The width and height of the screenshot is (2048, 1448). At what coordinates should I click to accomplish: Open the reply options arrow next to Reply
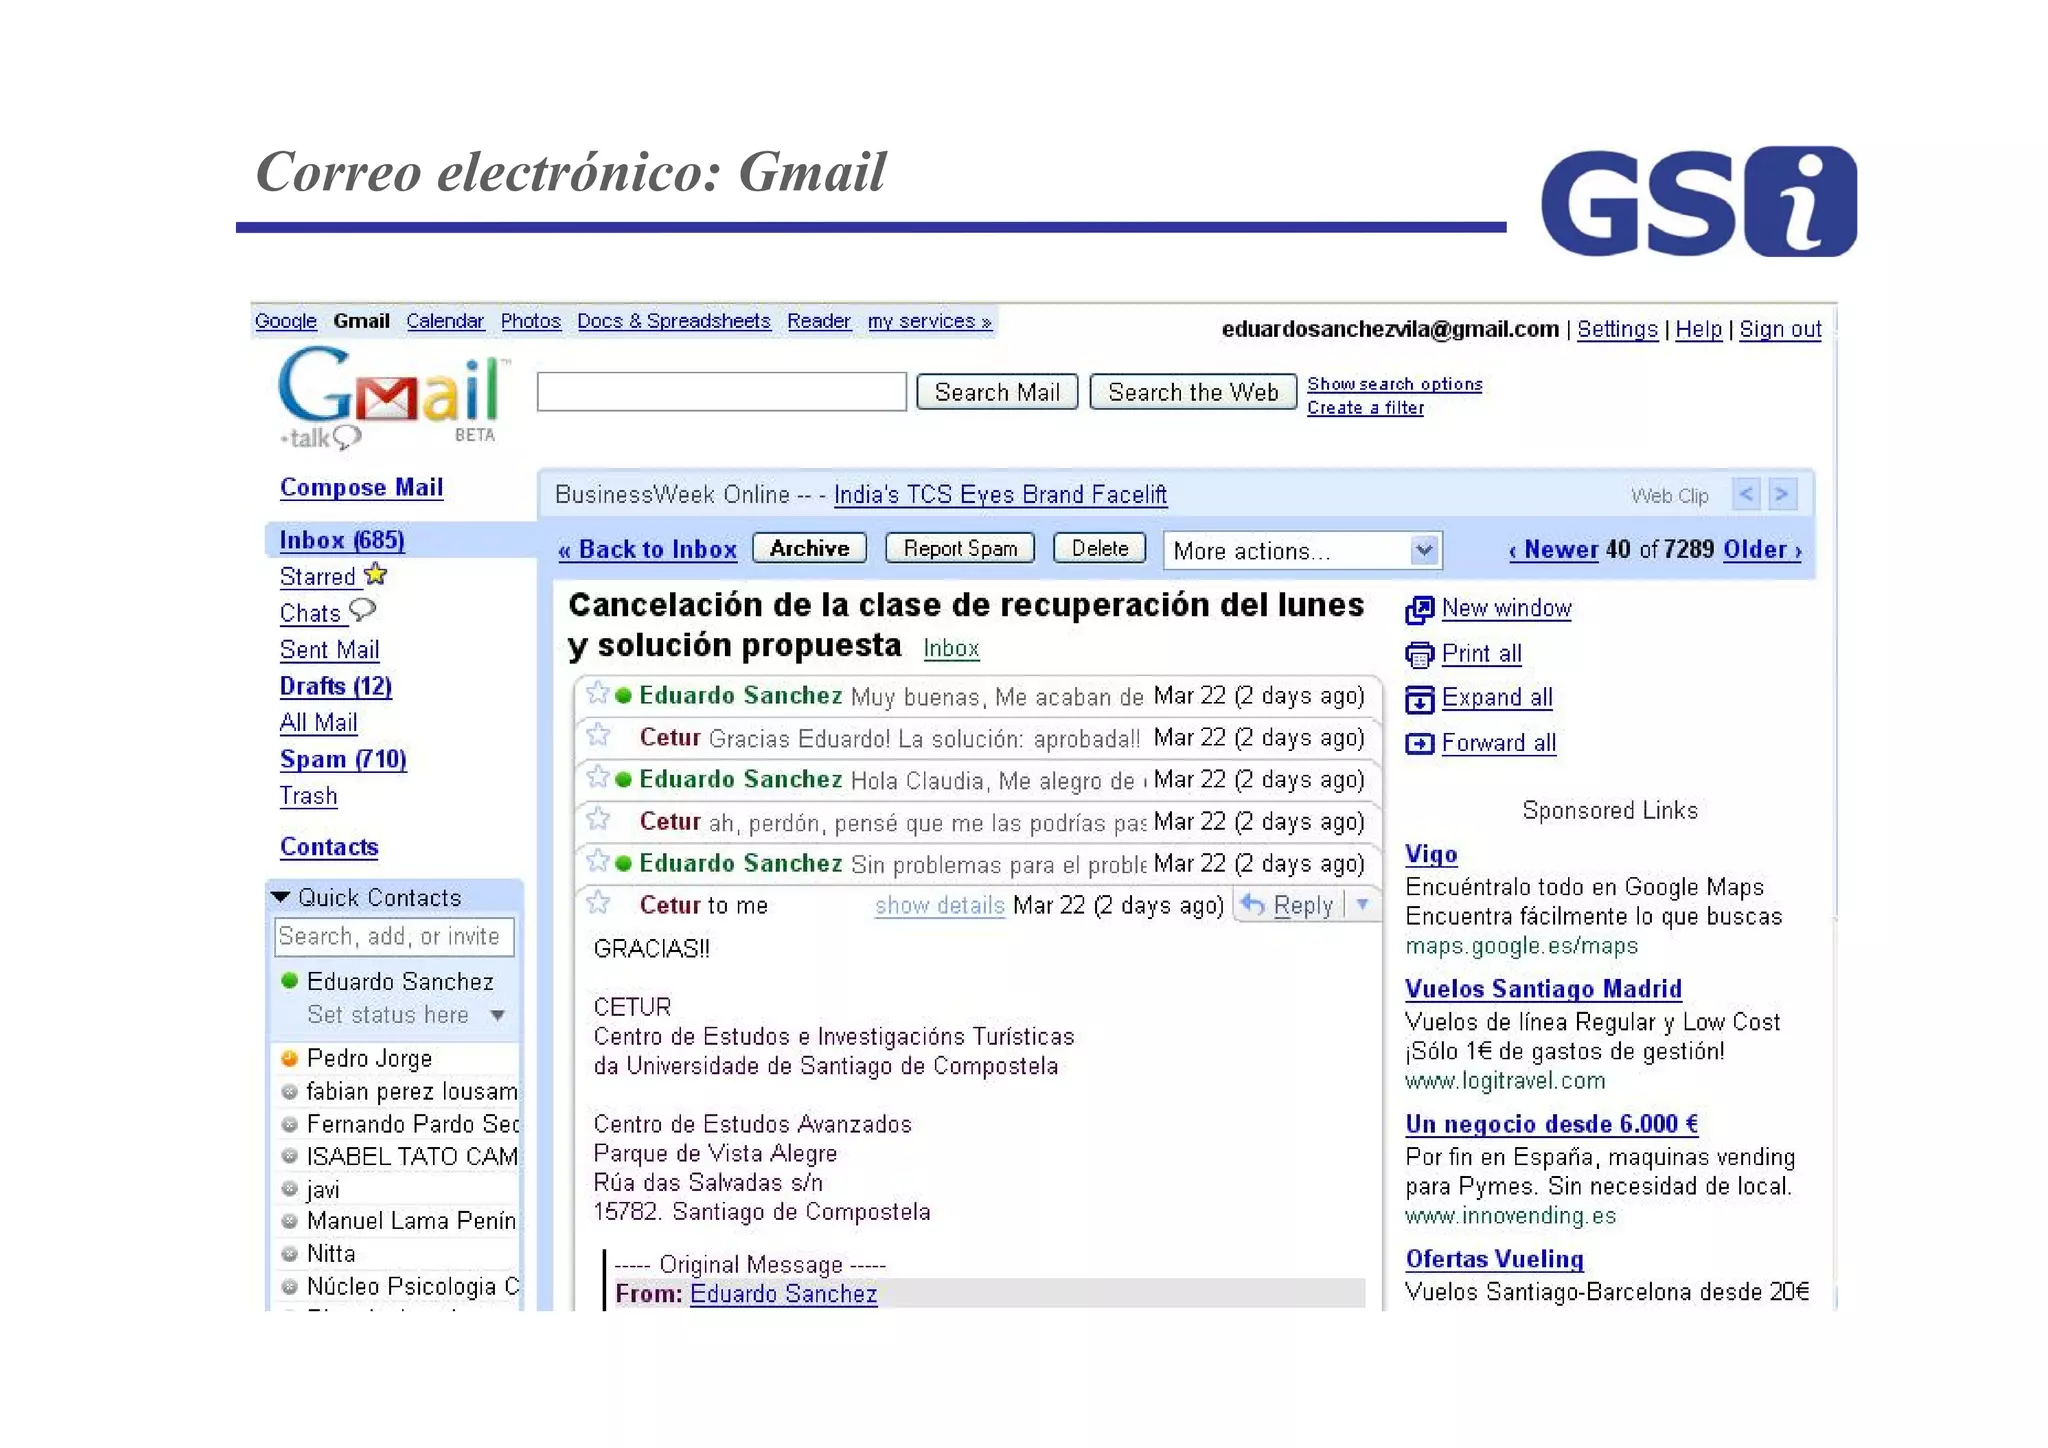click(1362, 905)
